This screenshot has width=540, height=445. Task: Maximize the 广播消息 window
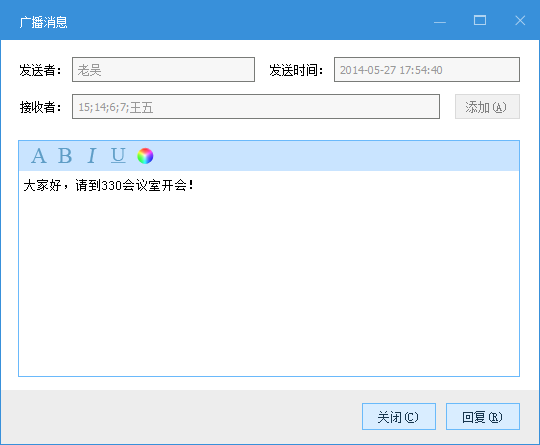point(480,21)
